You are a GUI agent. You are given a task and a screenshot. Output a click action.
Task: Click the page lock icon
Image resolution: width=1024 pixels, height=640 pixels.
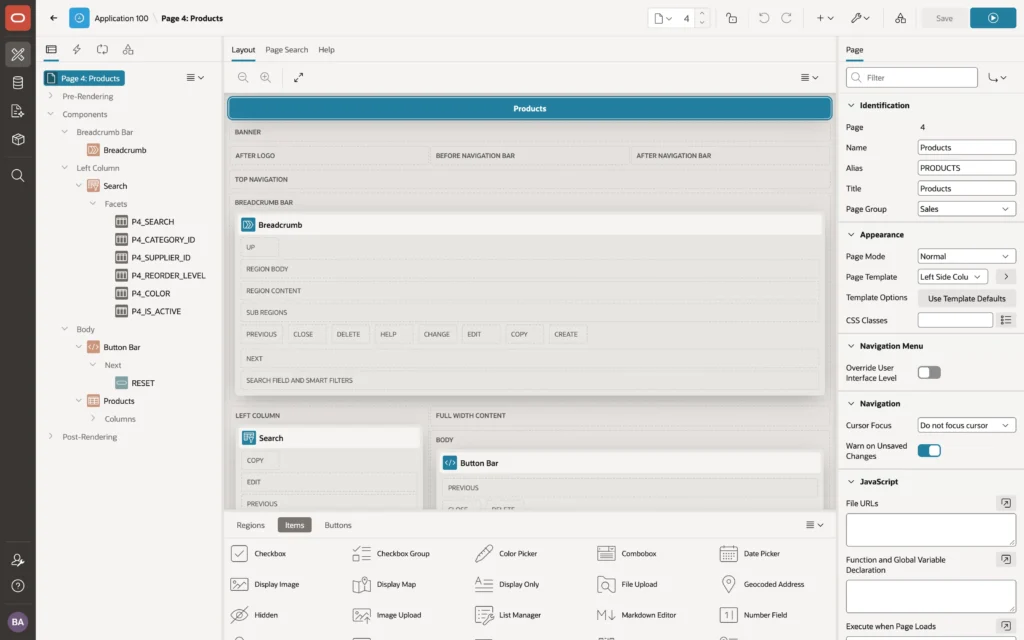pyautogui.click(x=731, y=18)
